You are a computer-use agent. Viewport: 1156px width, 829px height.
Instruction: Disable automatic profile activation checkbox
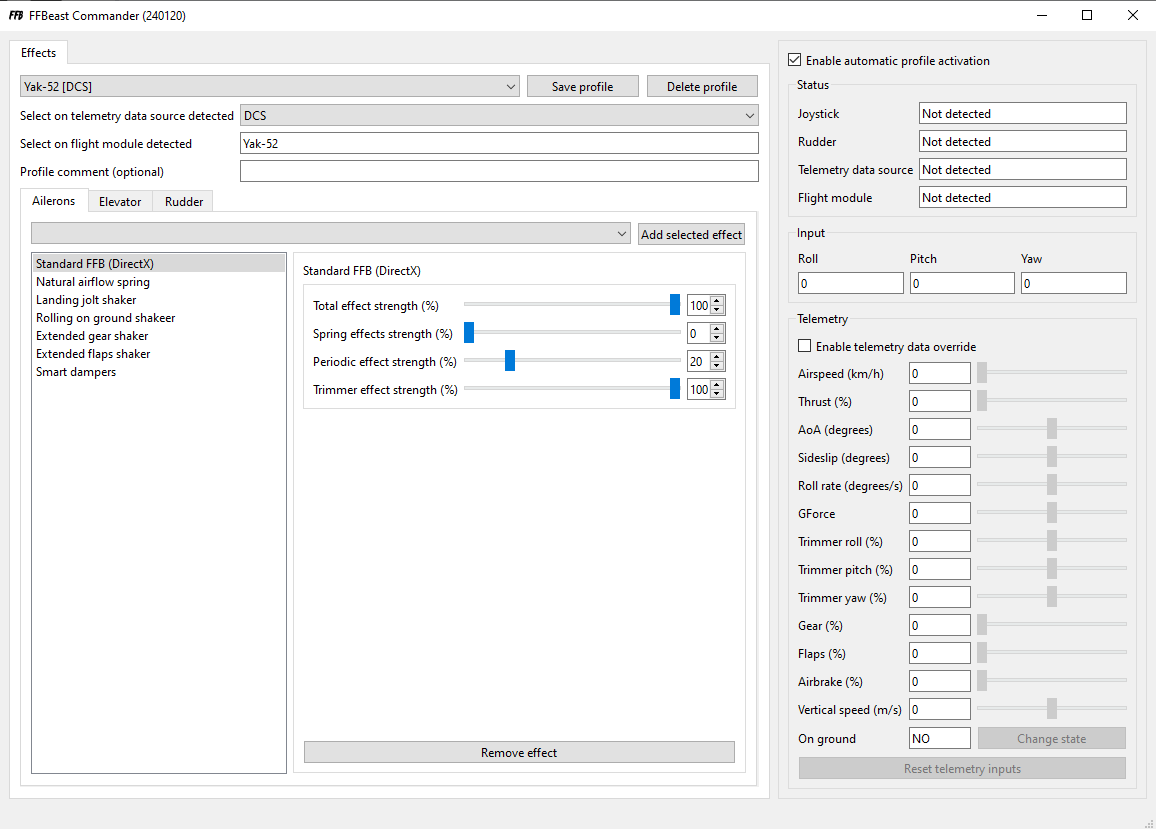click(x=795, y=60)
